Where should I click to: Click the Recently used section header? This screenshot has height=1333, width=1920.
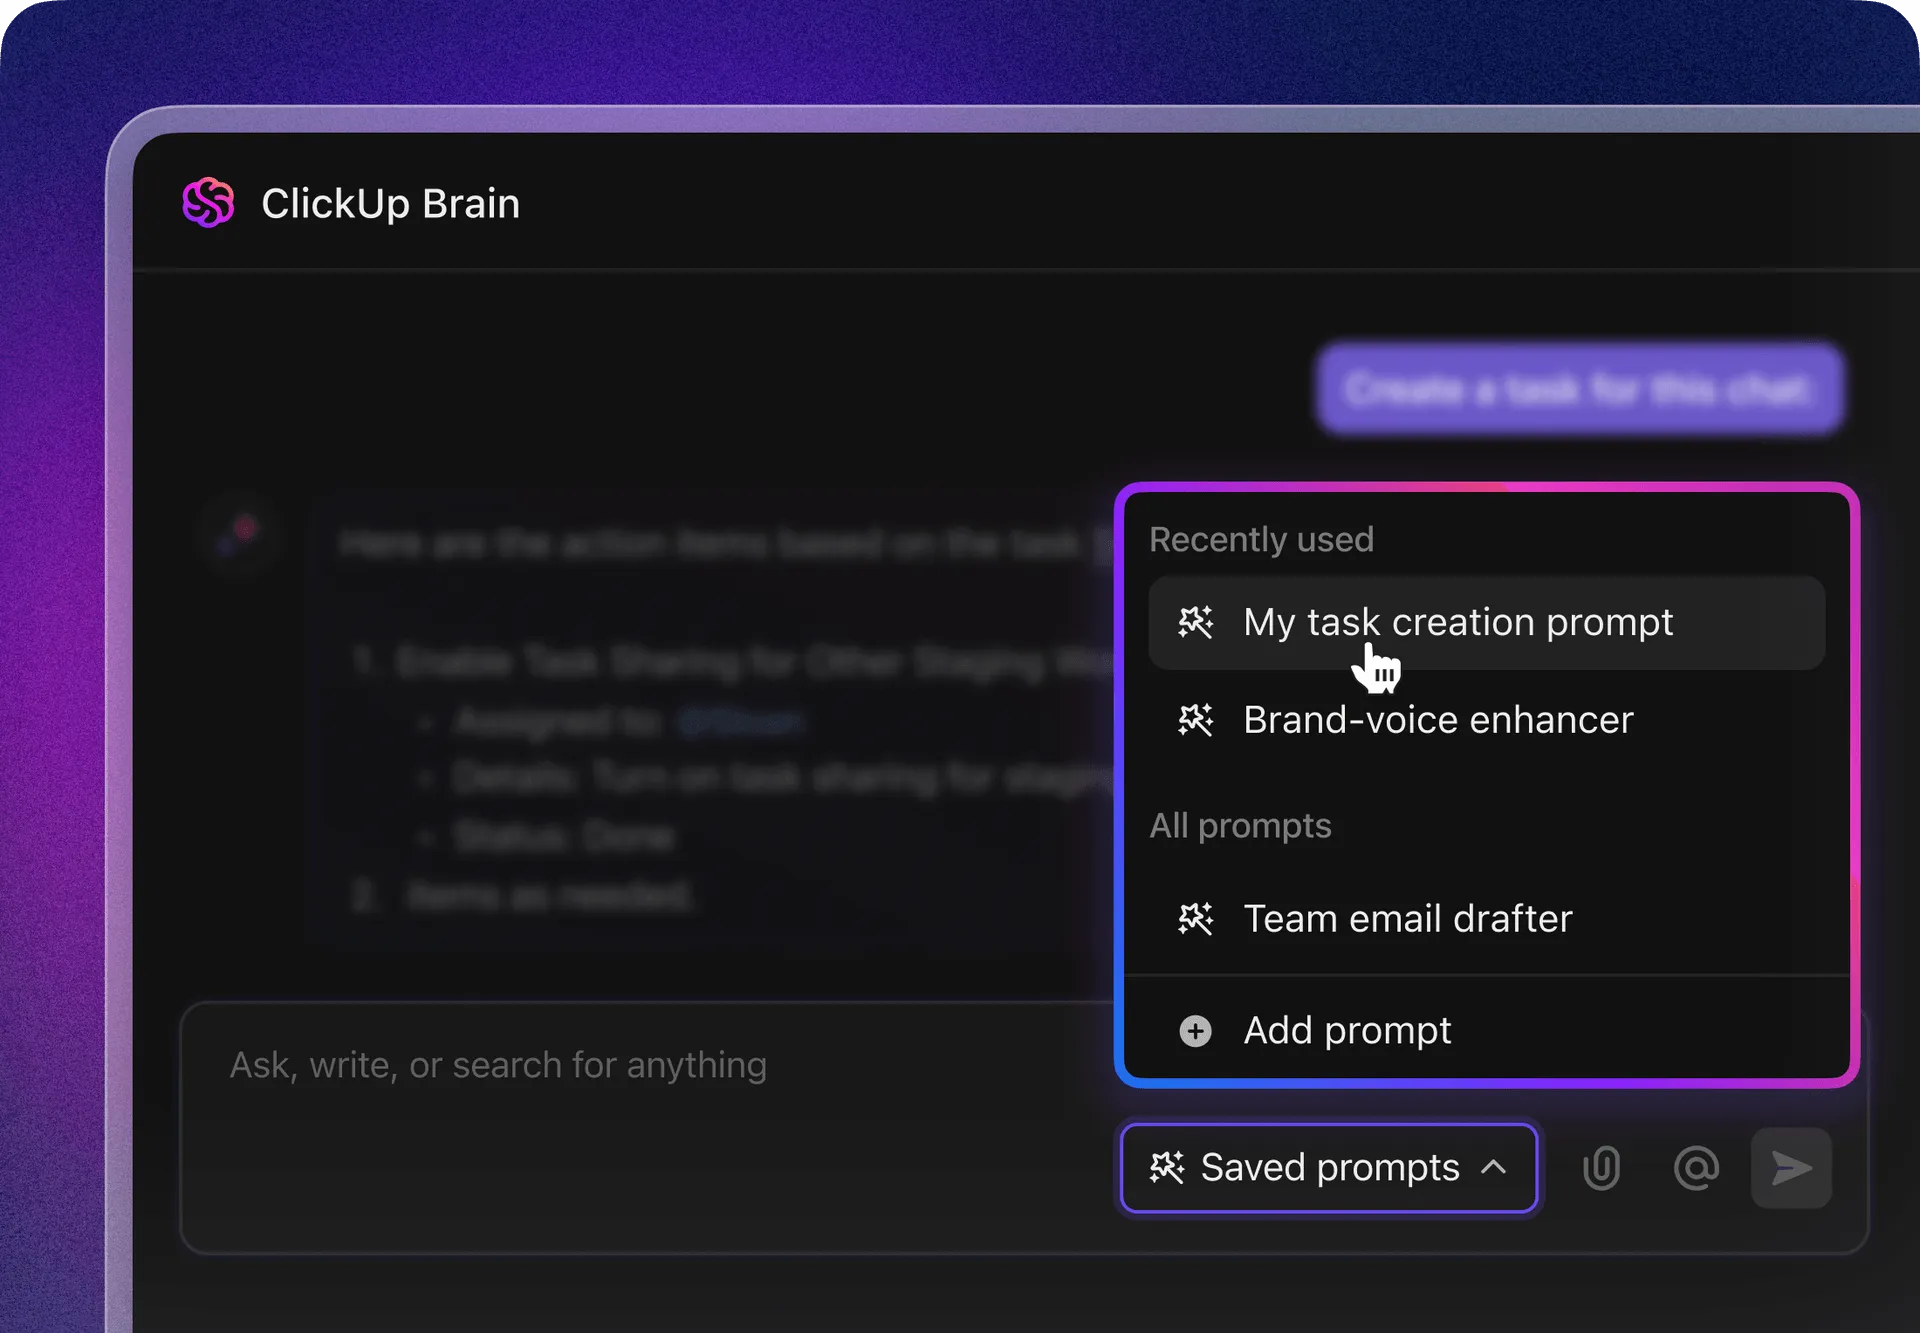[1261, 540]
